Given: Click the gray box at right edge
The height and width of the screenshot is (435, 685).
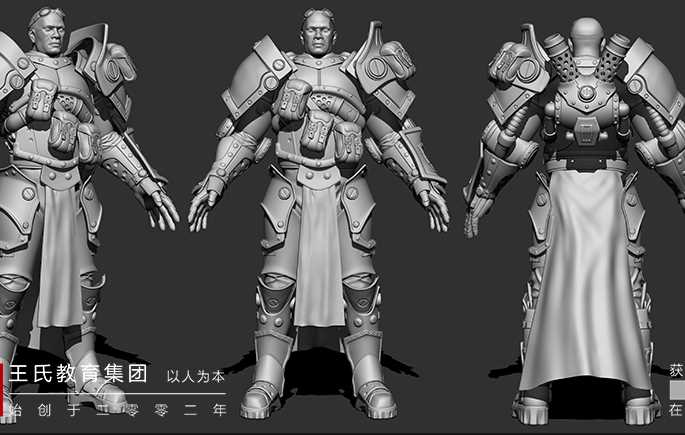Looking at the screenshot, I should coord(677,389).
